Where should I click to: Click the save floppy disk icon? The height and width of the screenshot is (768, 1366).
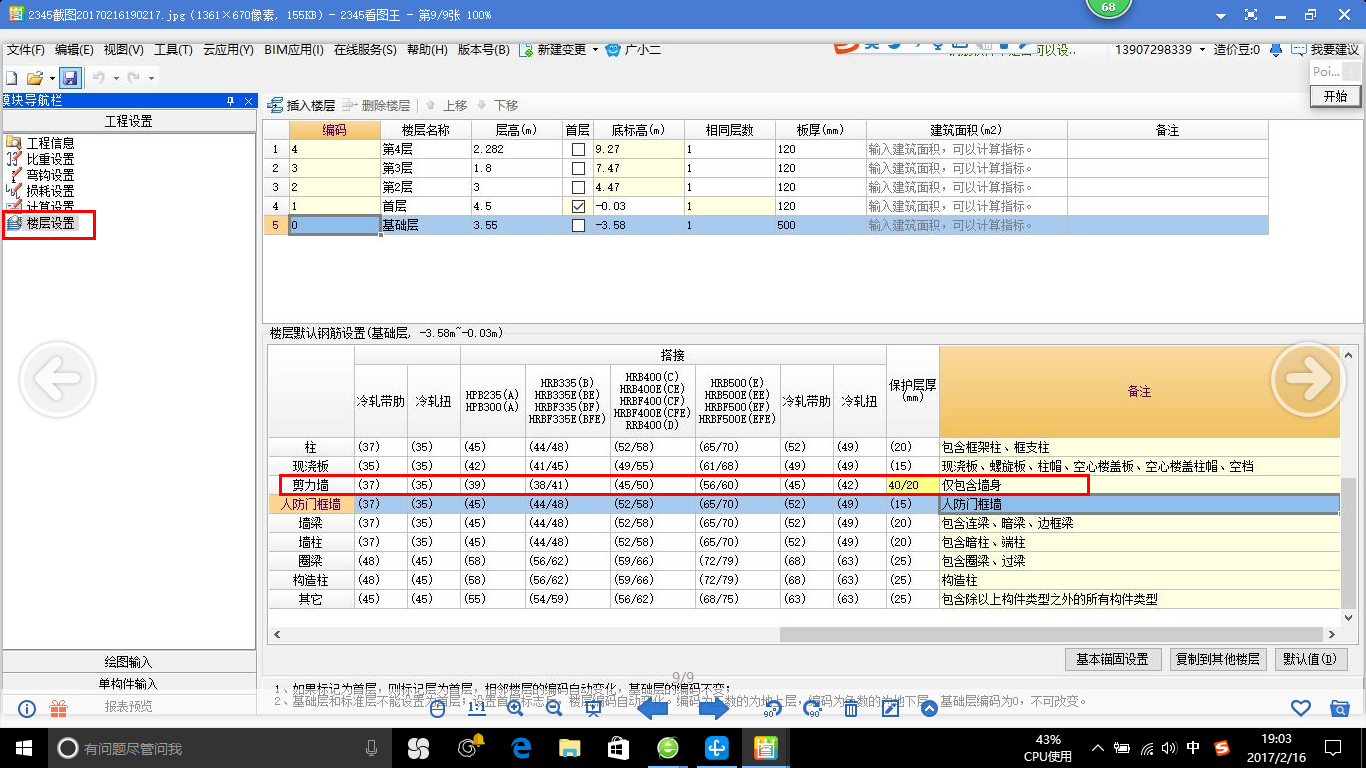click(70, 77)
